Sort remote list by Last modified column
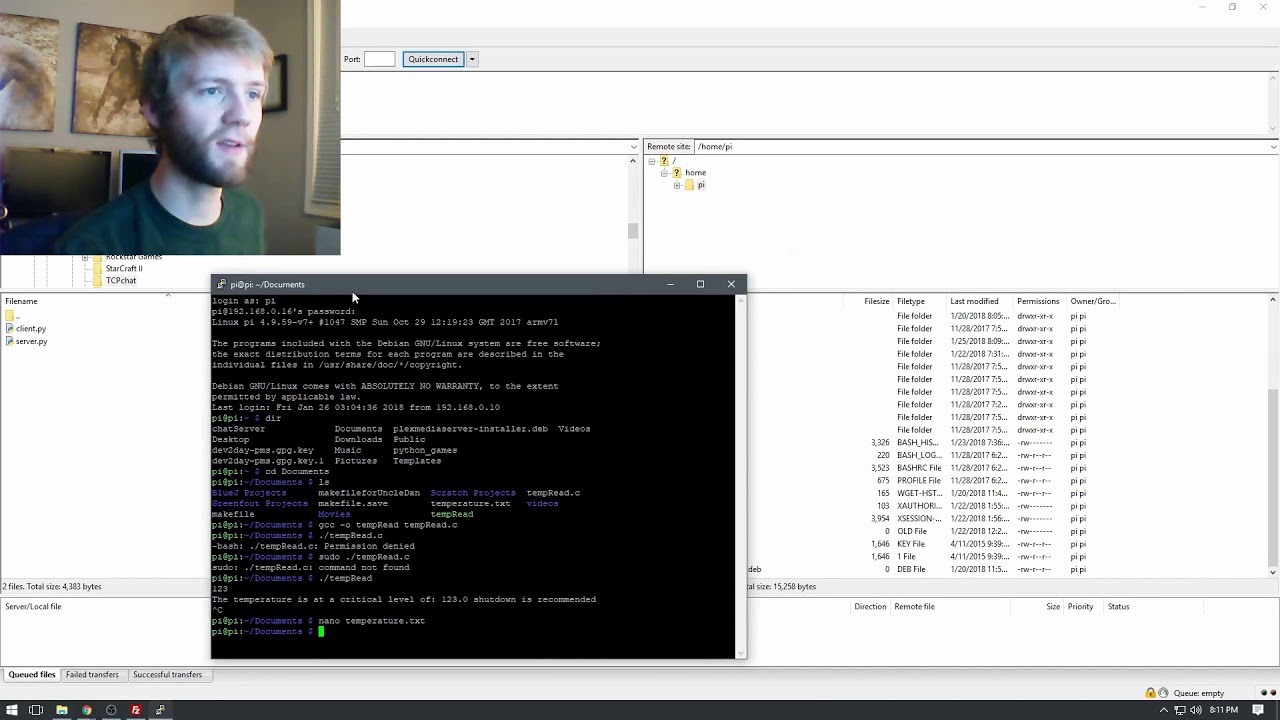This screenshot has height=720, width=1280. 974,301
